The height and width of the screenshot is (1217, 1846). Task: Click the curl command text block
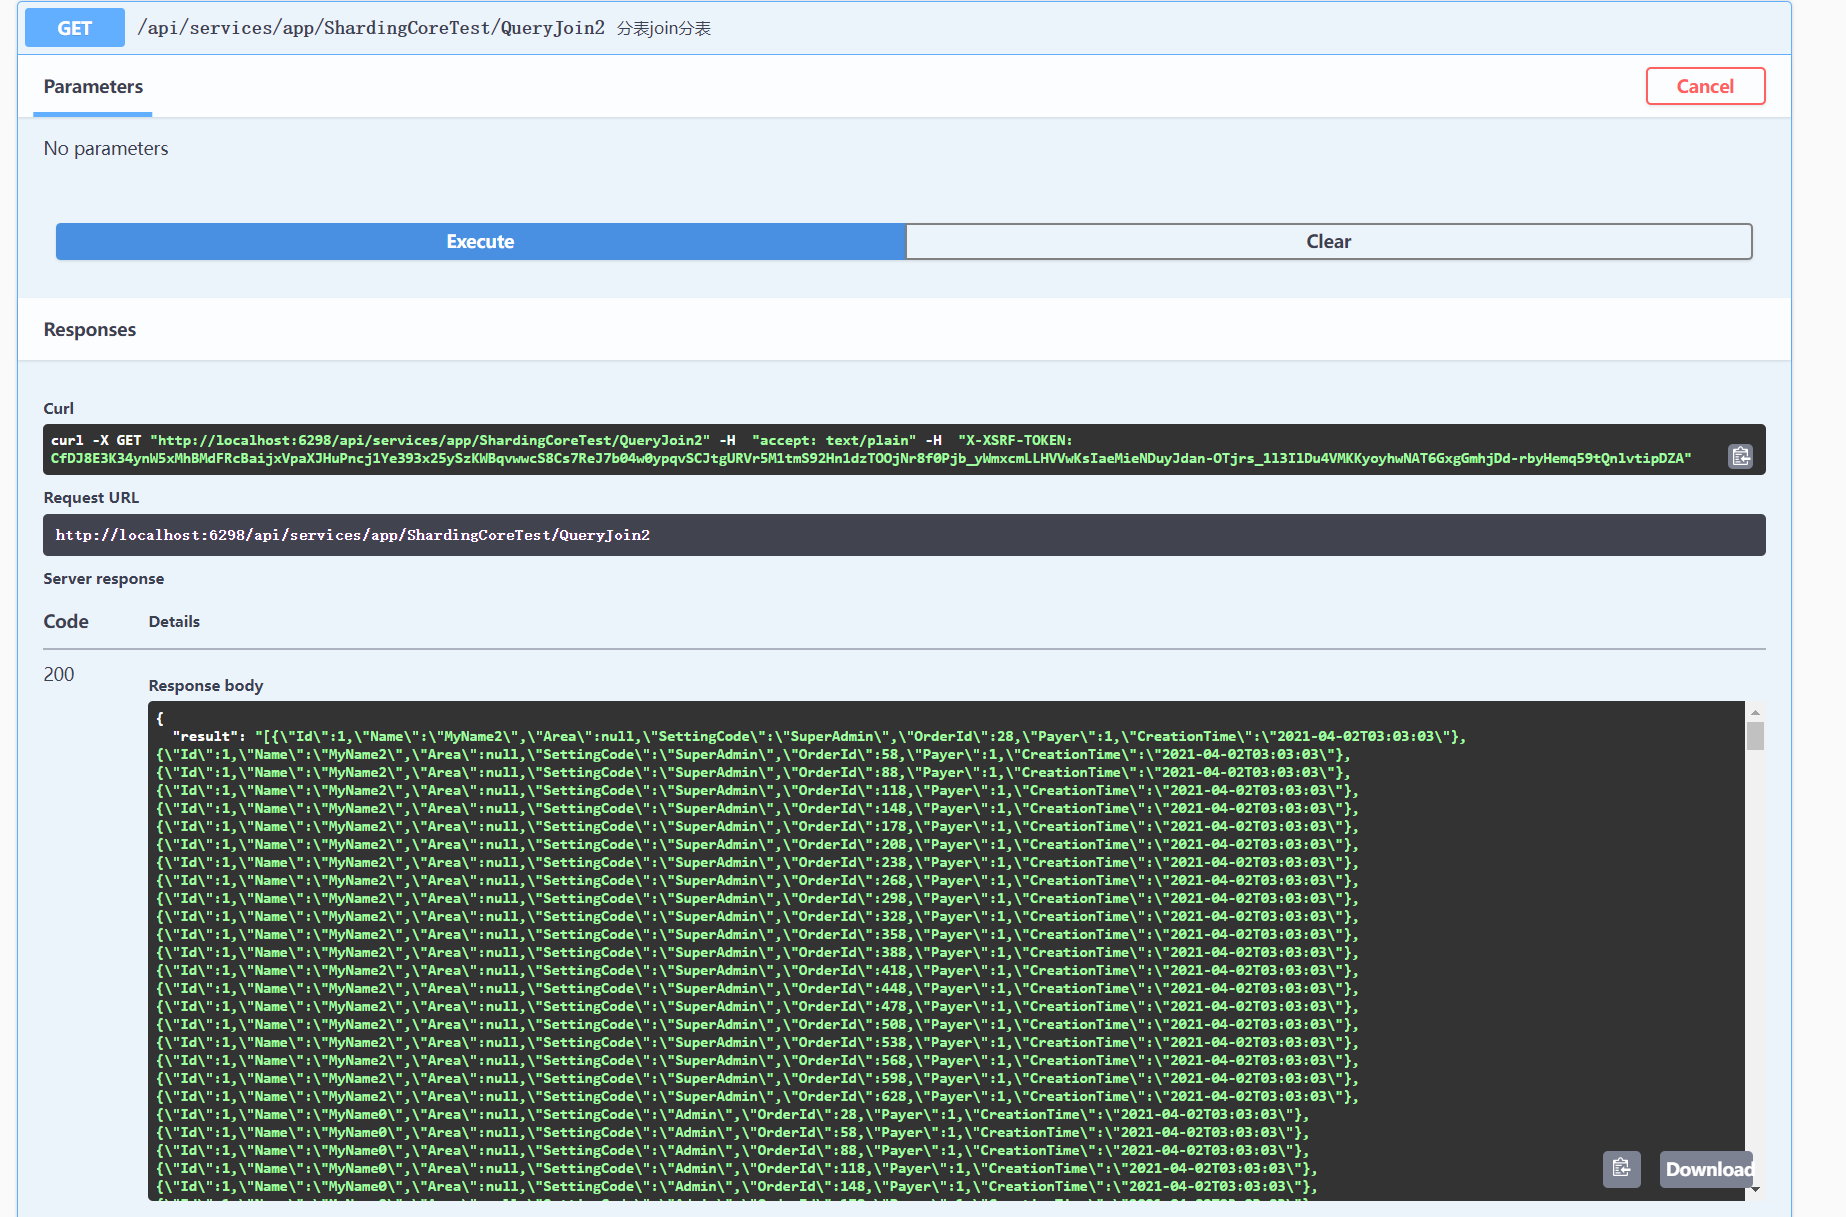pyautogui.click(x=870, y=449)
